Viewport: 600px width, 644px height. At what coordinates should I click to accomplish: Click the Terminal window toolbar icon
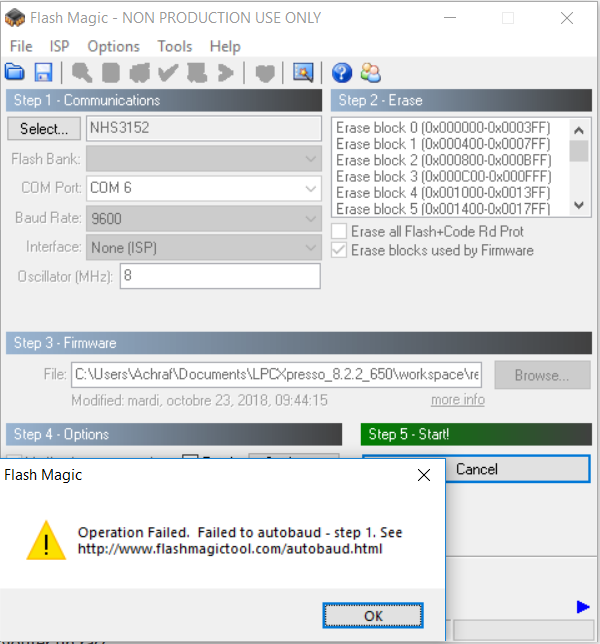(303, 73)
